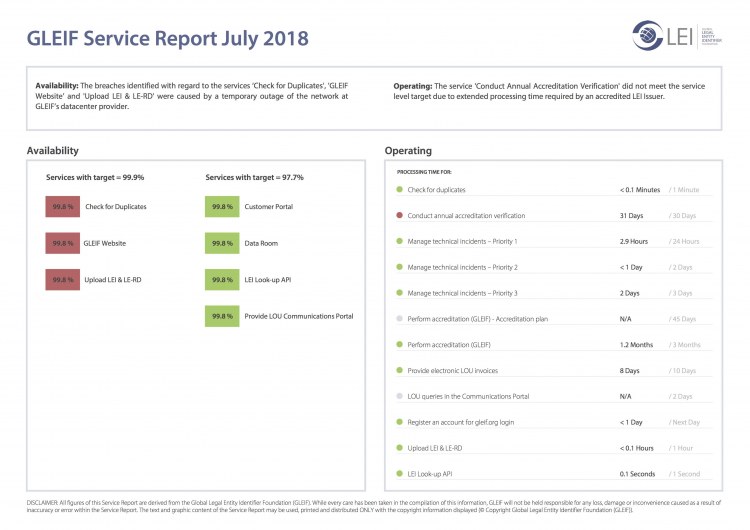Screen dimensions: 750x530
Task: Select the green 99.8% badge for Data Room
Action: [x=221, y=243]
